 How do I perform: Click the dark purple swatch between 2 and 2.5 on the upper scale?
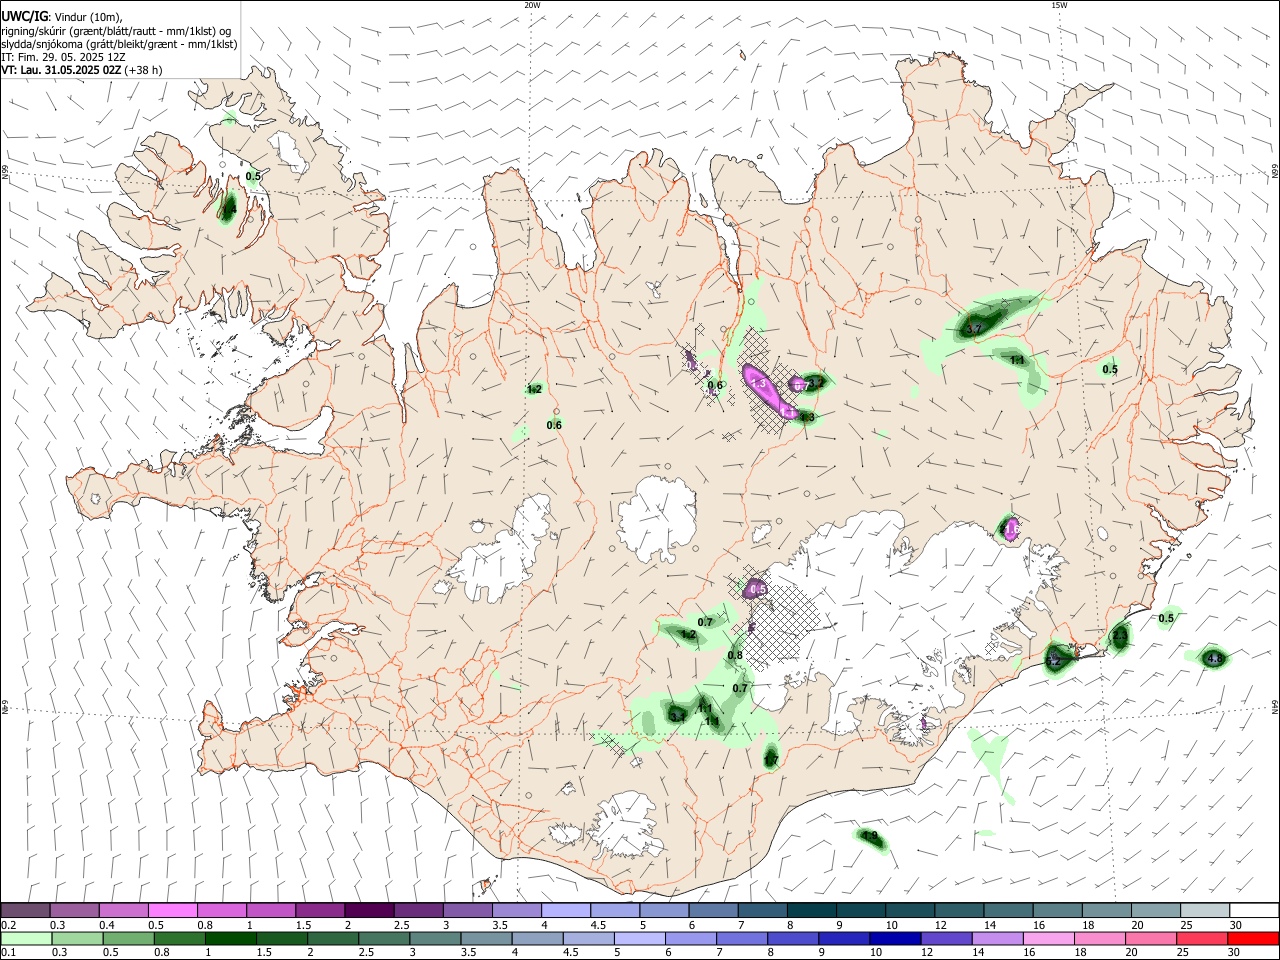(x=368, y=910)
